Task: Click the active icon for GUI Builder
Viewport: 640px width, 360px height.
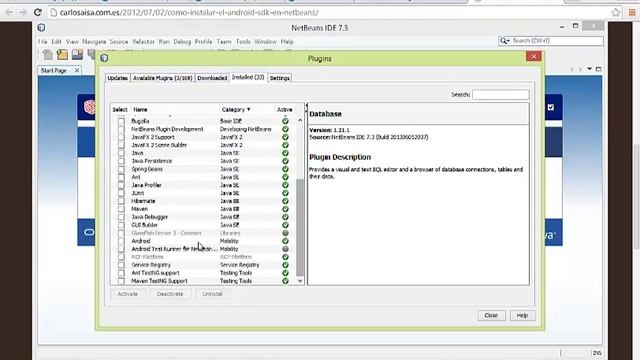Action: pyautogui.click(x=285, y=224)
